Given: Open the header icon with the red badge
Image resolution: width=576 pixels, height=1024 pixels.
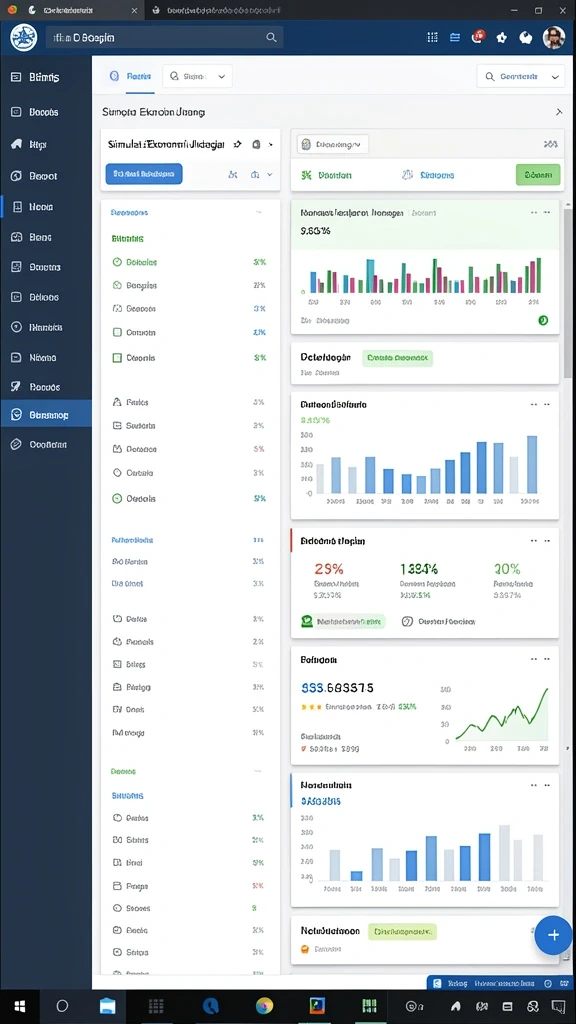Looking at the screenshot, I should point(477,37).
